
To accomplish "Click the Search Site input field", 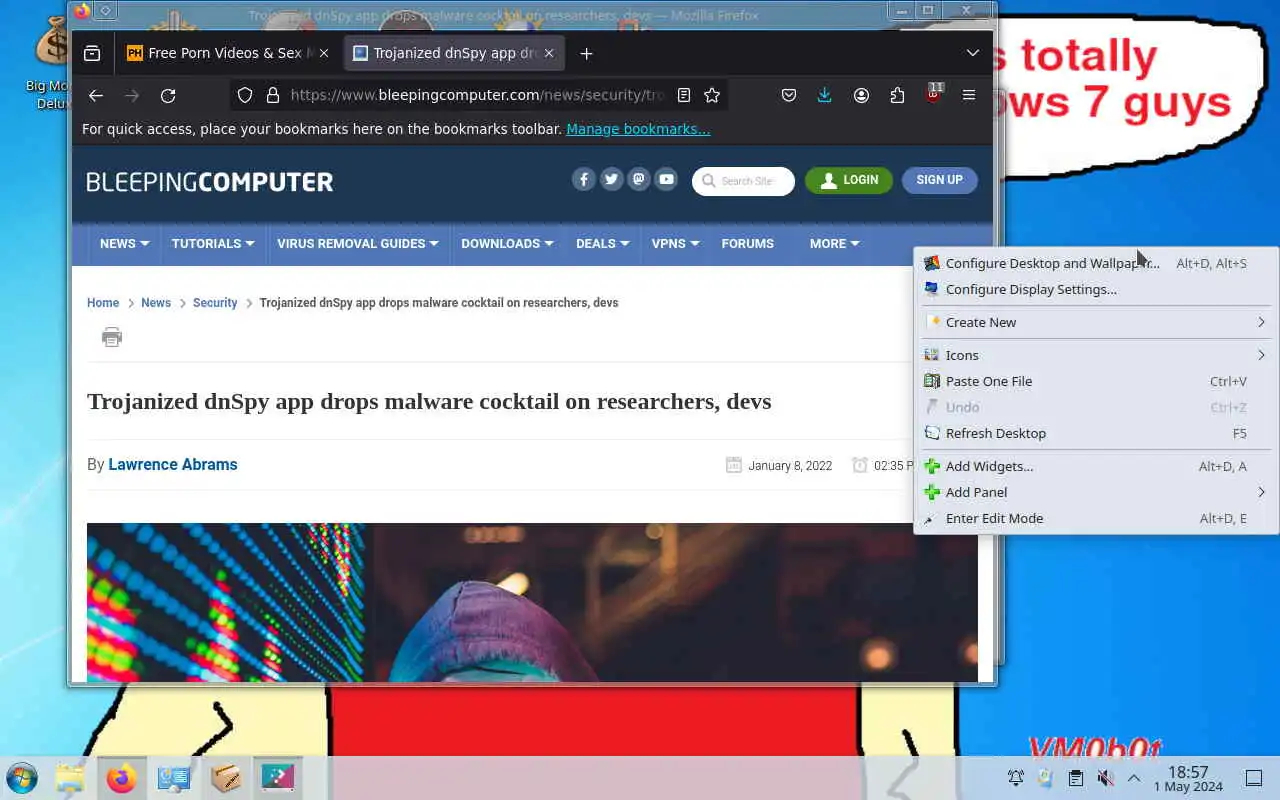I will (x=743, y=181).
